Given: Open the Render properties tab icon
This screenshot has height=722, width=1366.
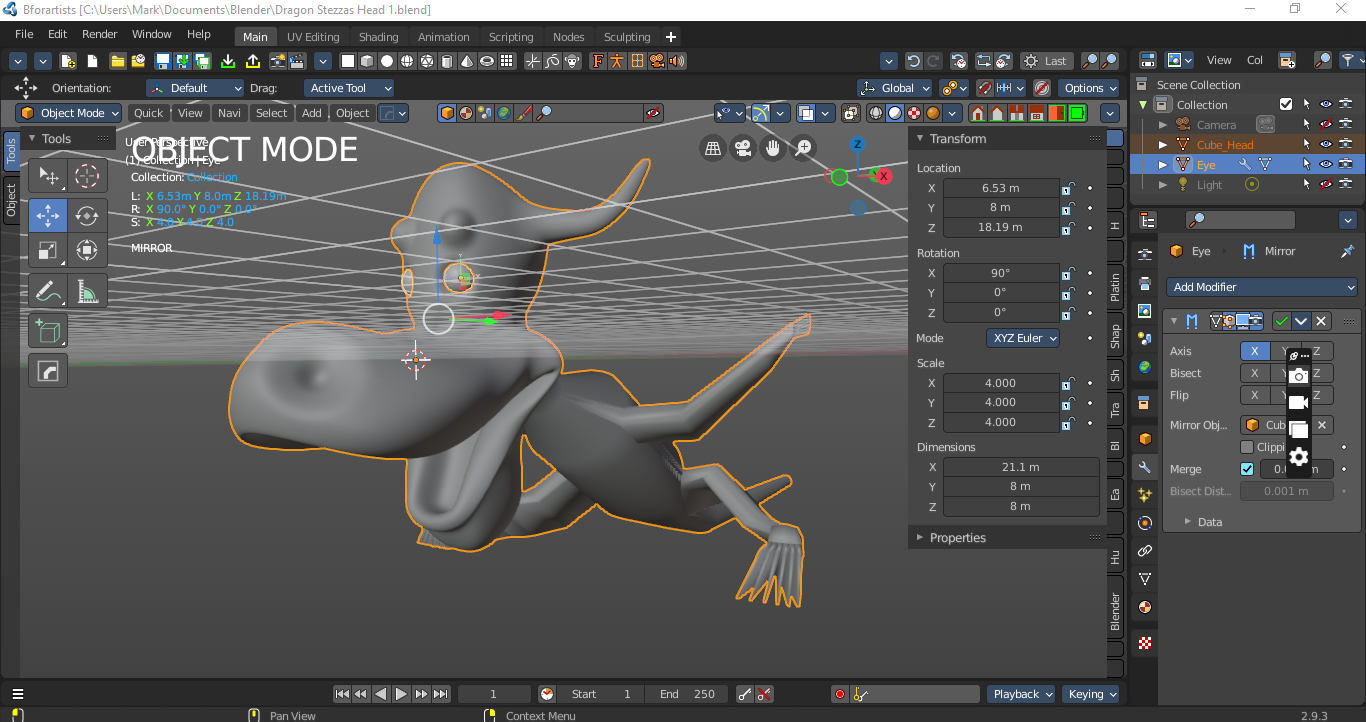Looking at the screenshot, I should tap(1145, 255).
